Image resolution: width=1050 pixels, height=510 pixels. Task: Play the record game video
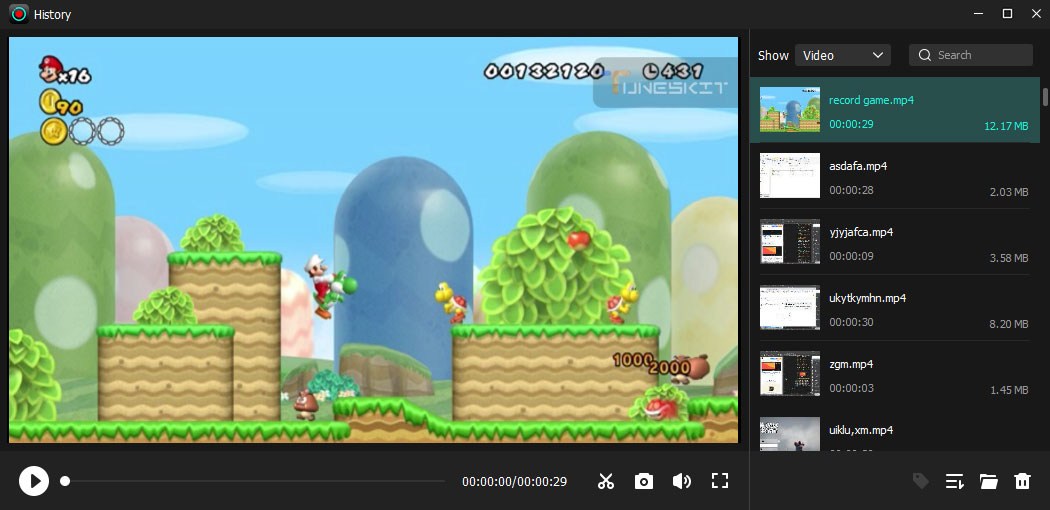point(33,481)
